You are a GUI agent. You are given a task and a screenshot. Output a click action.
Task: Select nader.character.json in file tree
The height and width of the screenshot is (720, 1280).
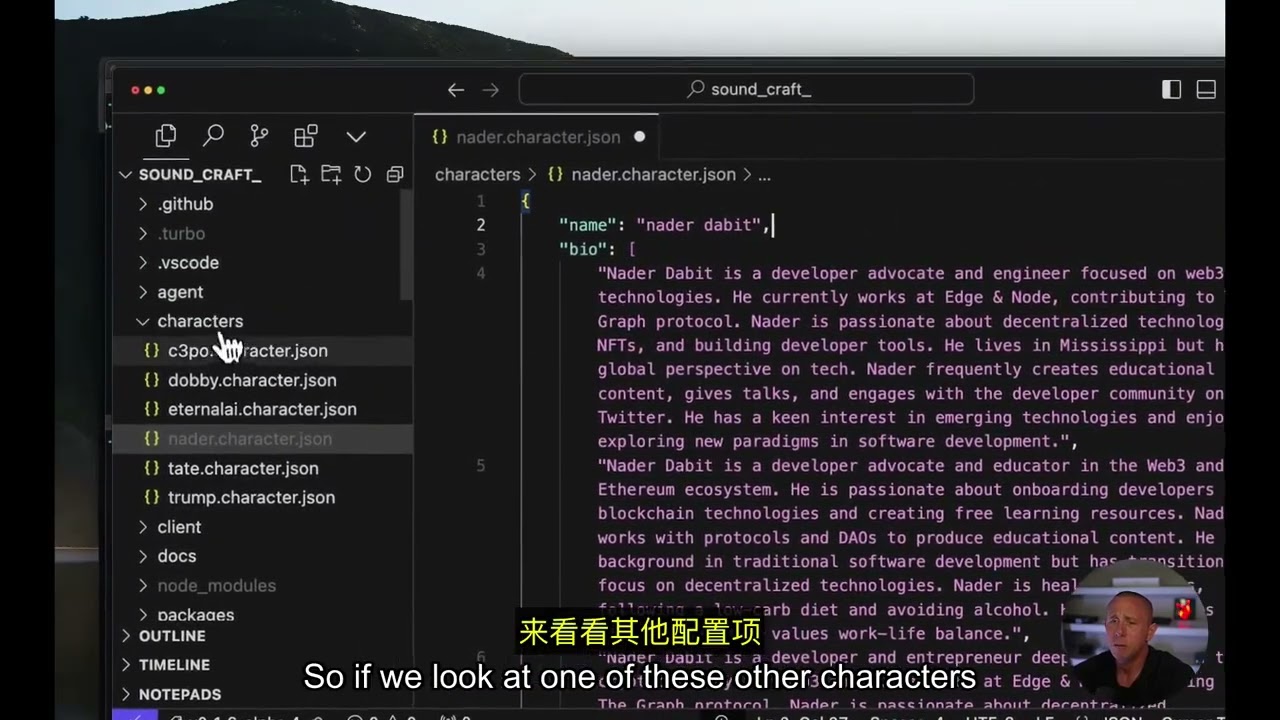[250, 439]
